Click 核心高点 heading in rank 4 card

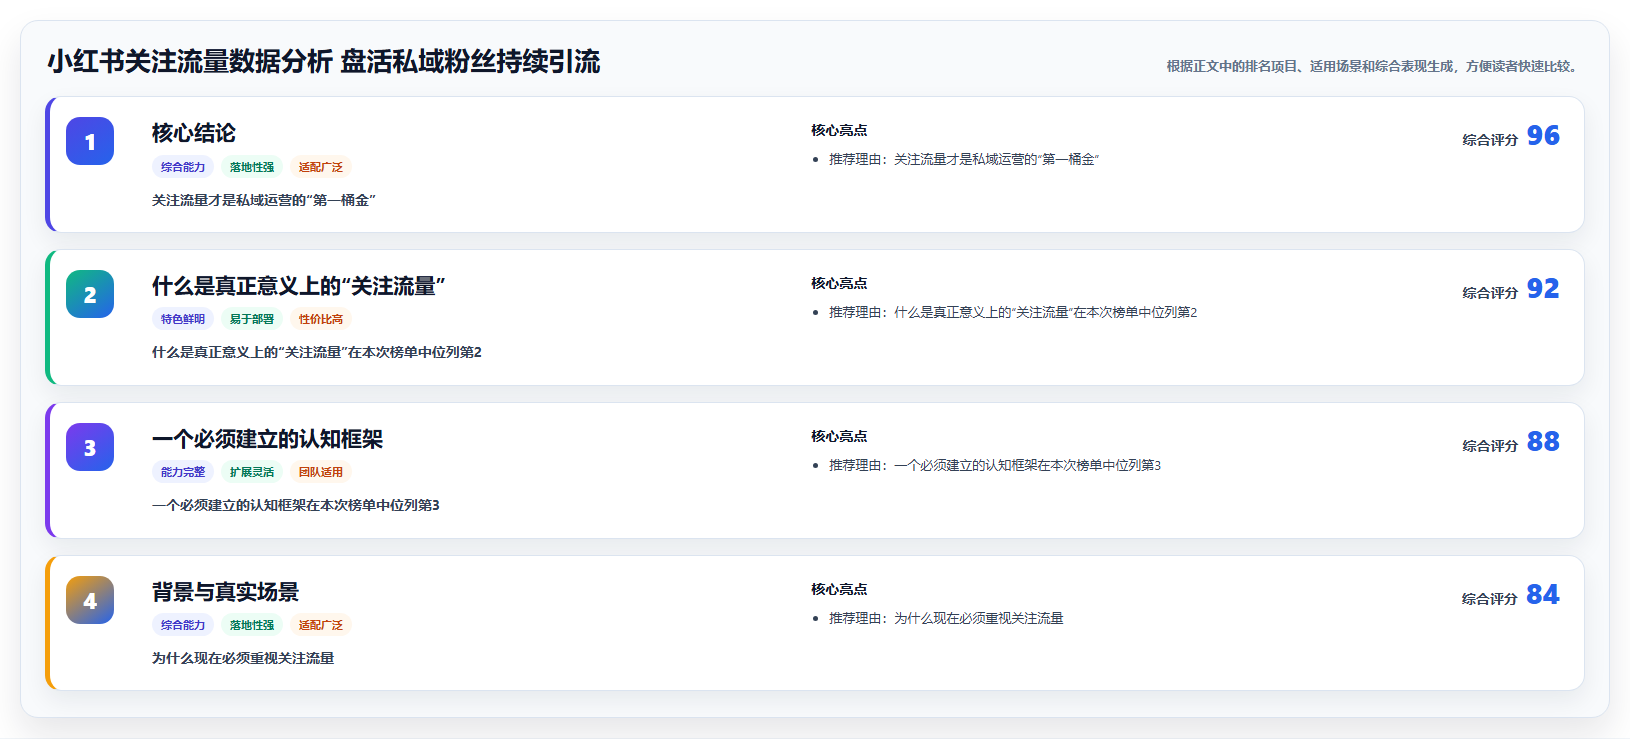click(839, 589)
